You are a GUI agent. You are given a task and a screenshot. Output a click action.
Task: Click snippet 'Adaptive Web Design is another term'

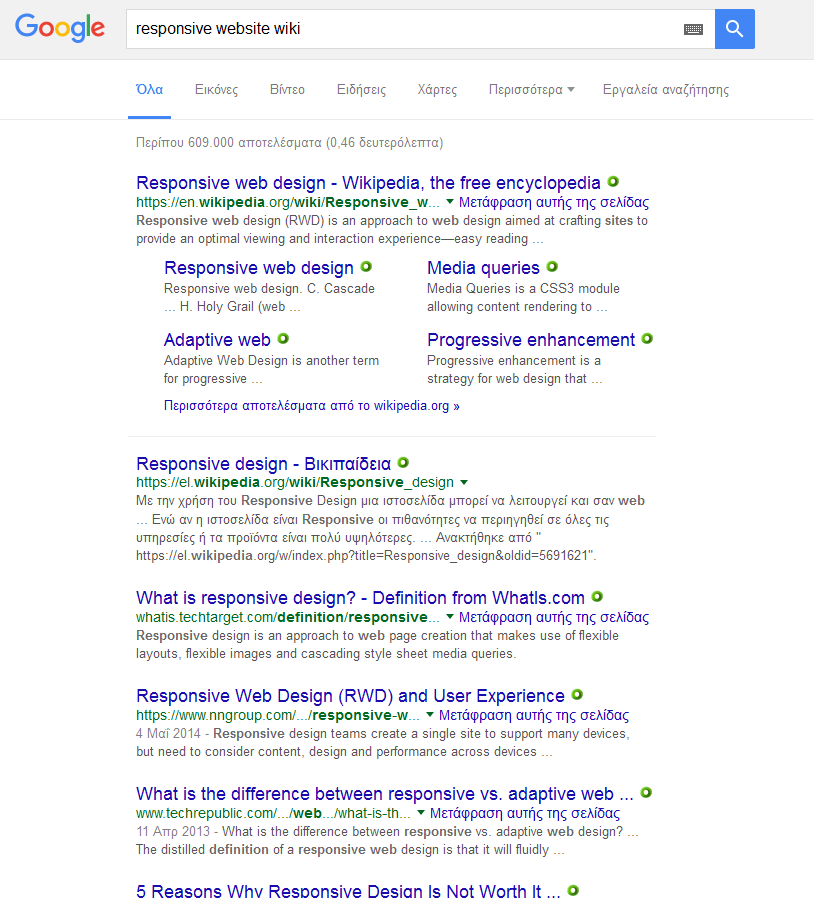272,361
